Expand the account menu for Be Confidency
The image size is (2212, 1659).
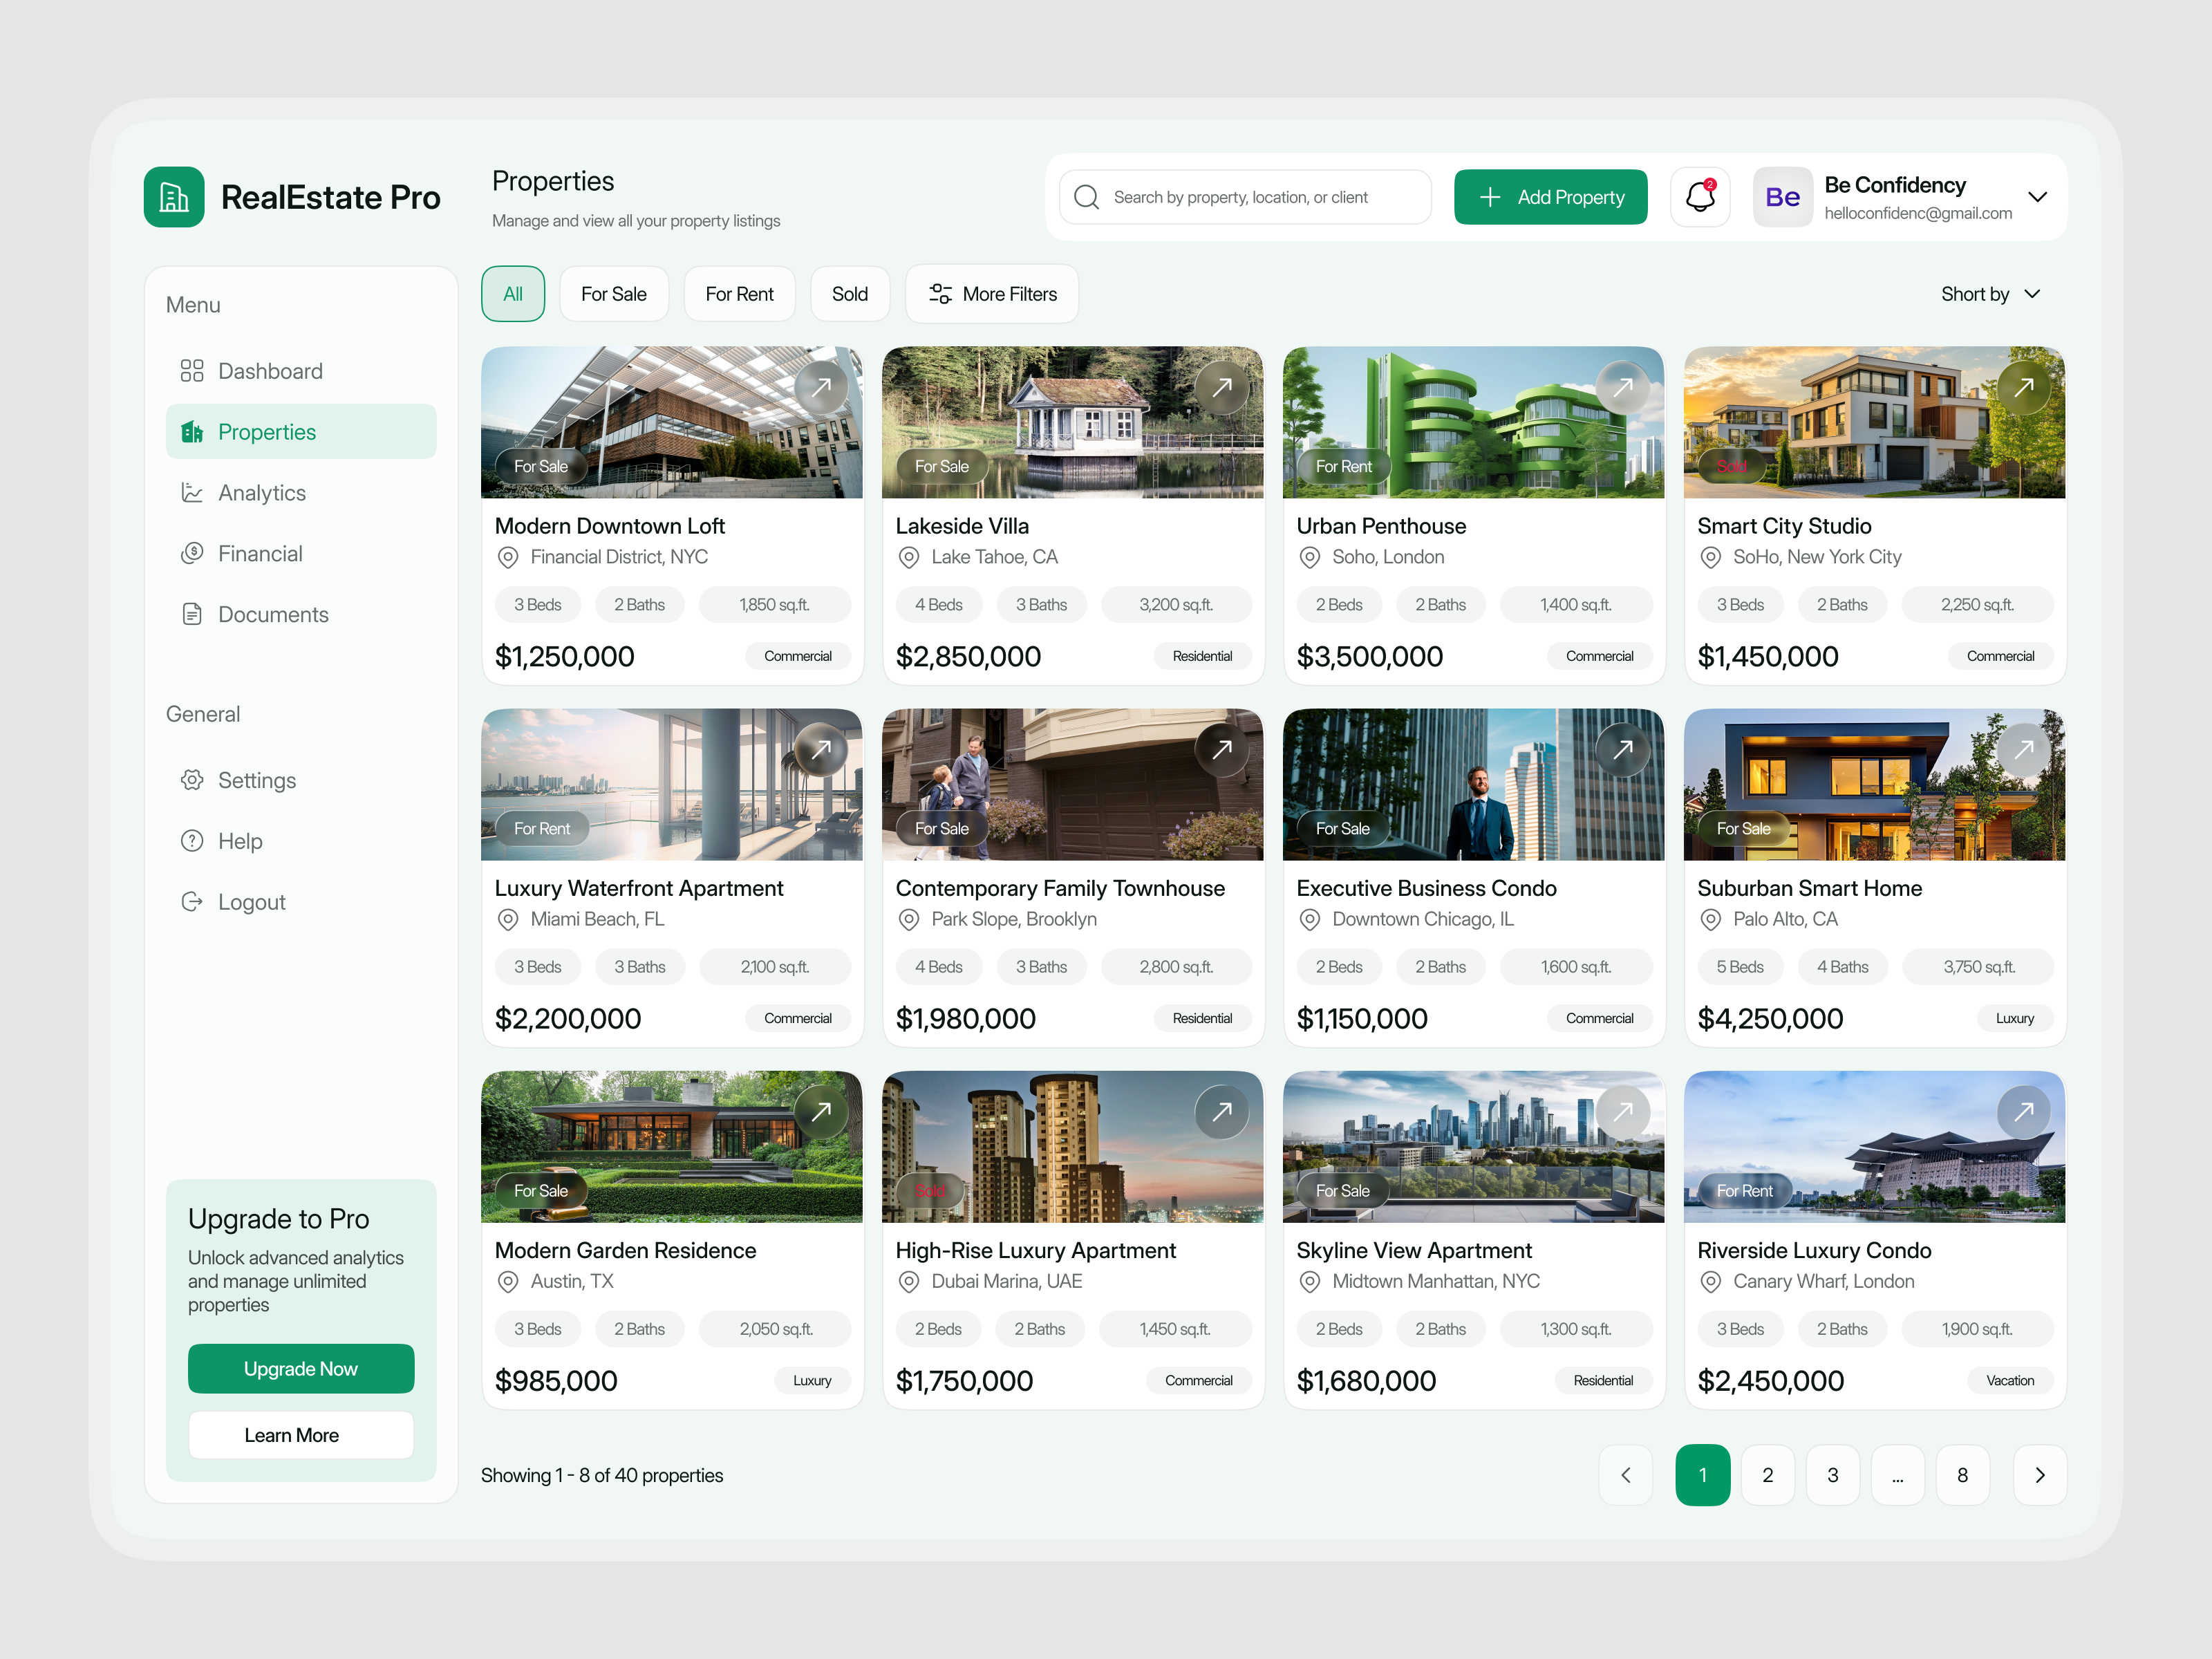coord(2038,197)
